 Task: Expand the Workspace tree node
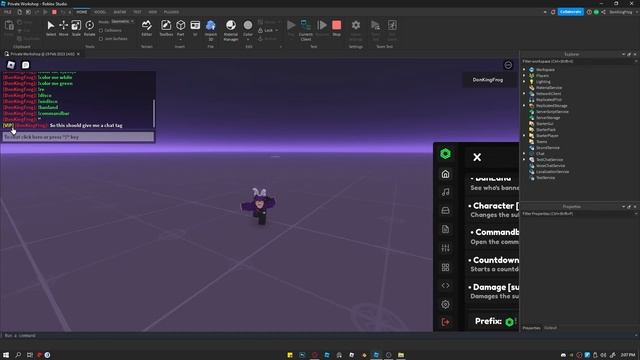tap(524, 70)
